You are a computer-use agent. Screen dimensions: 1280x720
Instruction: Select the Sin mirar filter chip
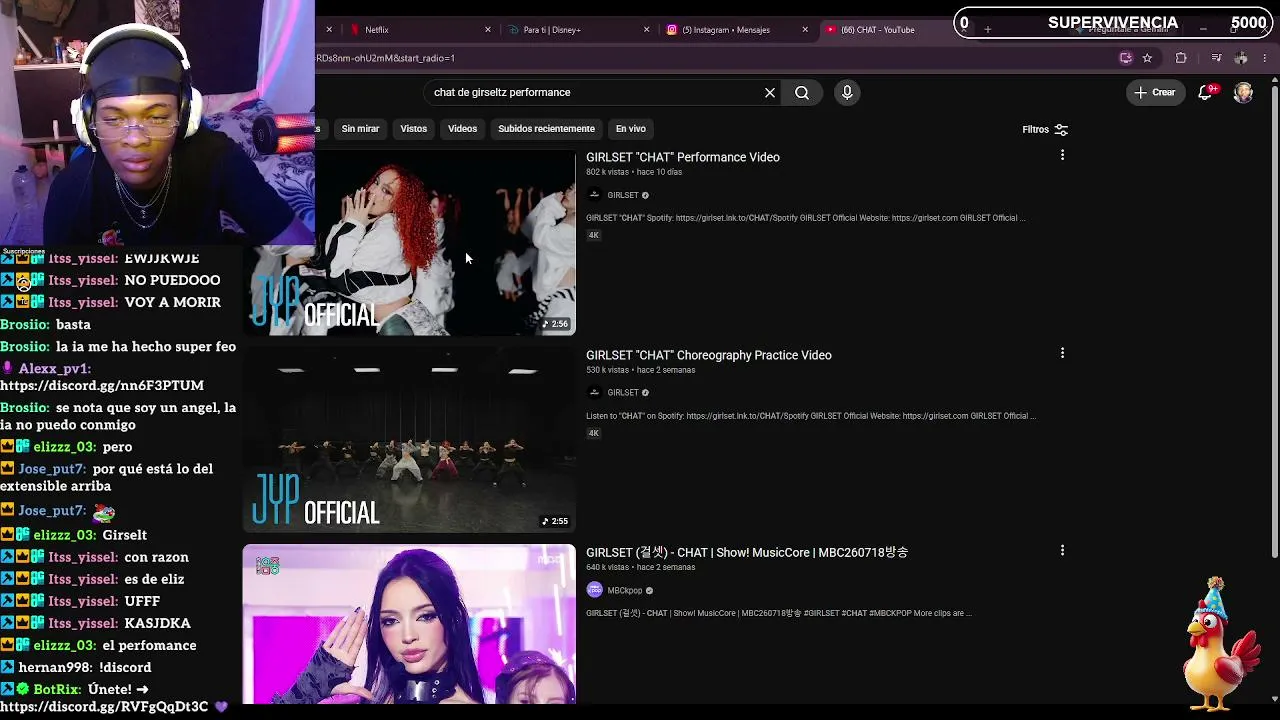point(360,129)
